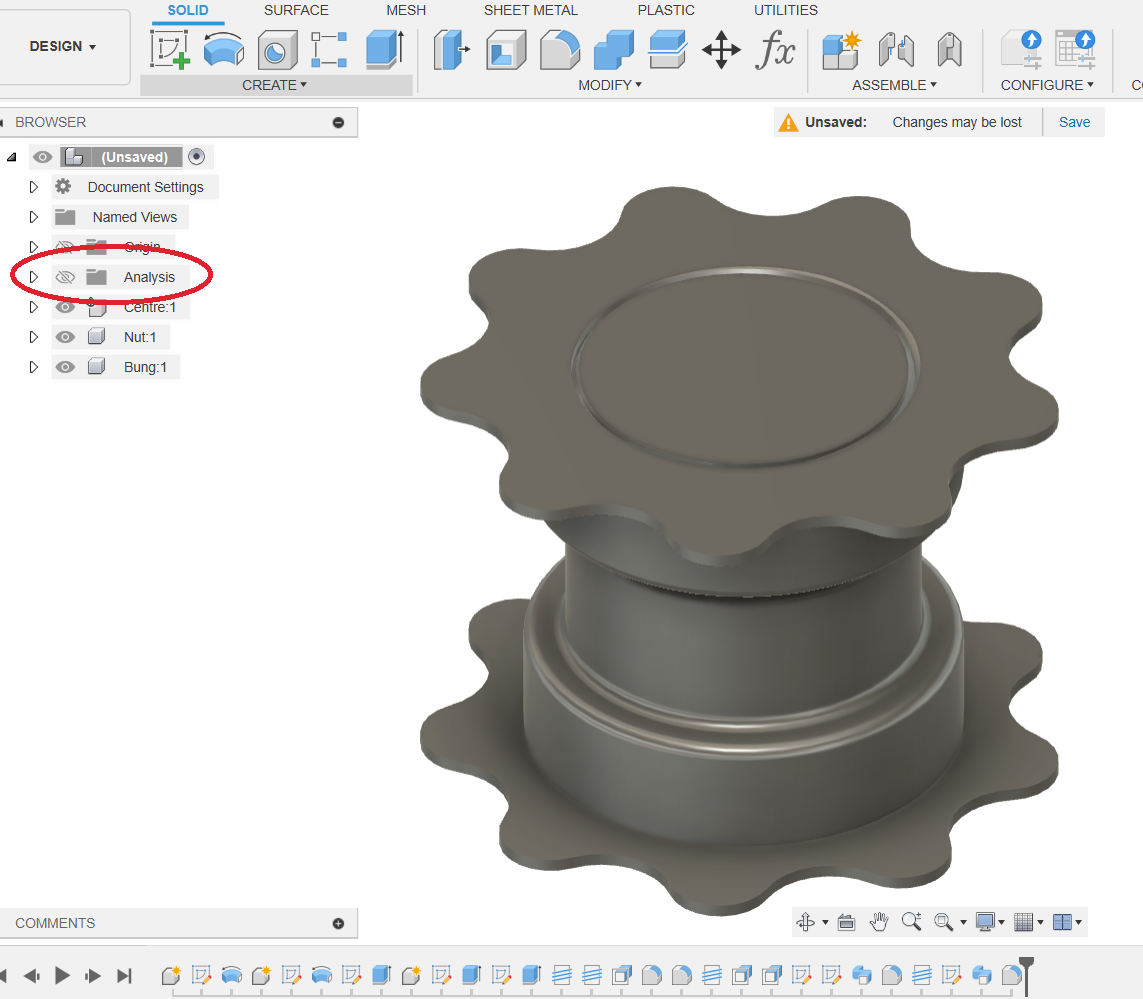The width and height of the screenshot is (1143, 999).
Task: Switch to the SHEET METAL tab
Action: (x=530, y=10)
